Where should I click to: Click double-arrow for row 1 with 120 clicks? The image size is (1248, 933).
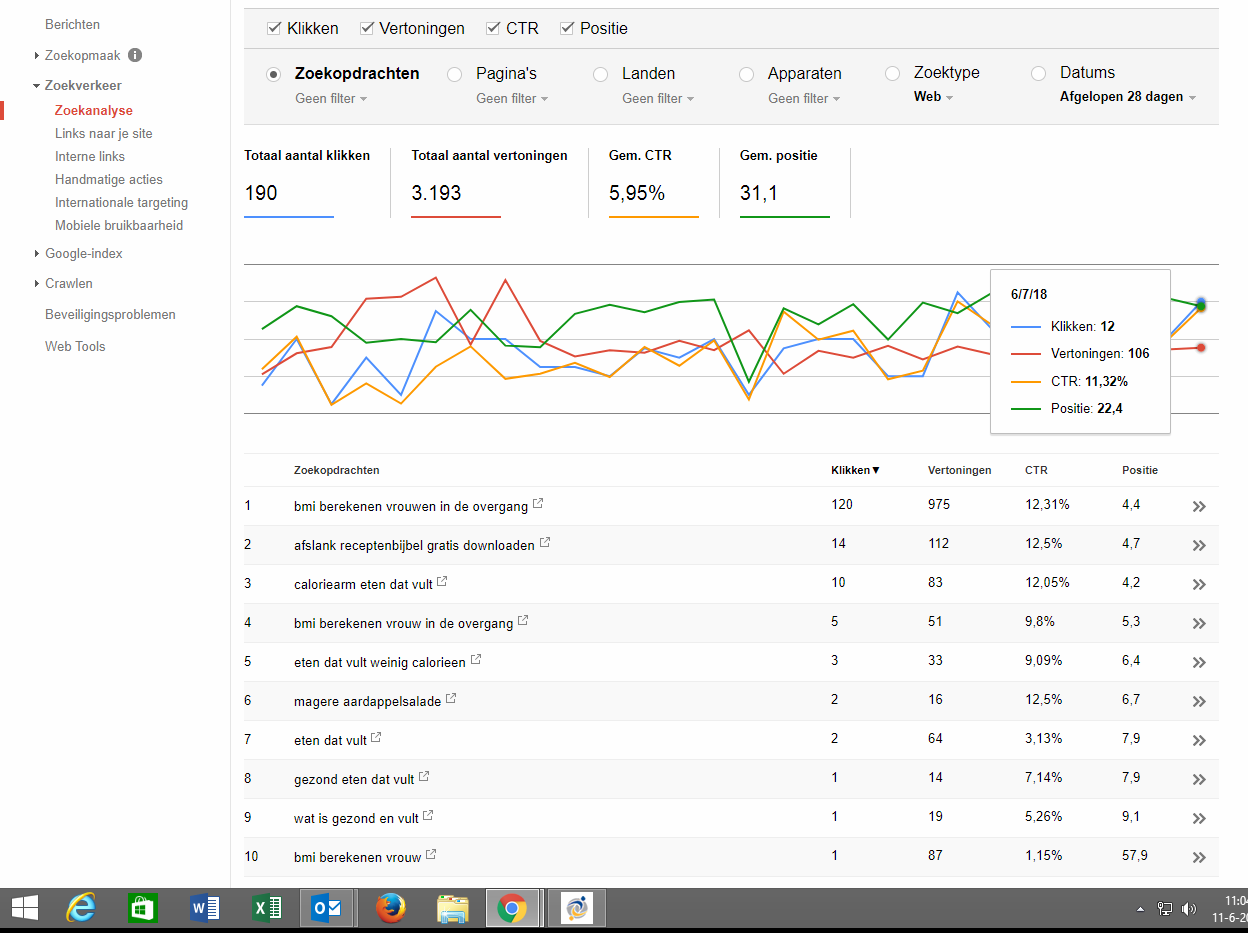pos(1199,507)
